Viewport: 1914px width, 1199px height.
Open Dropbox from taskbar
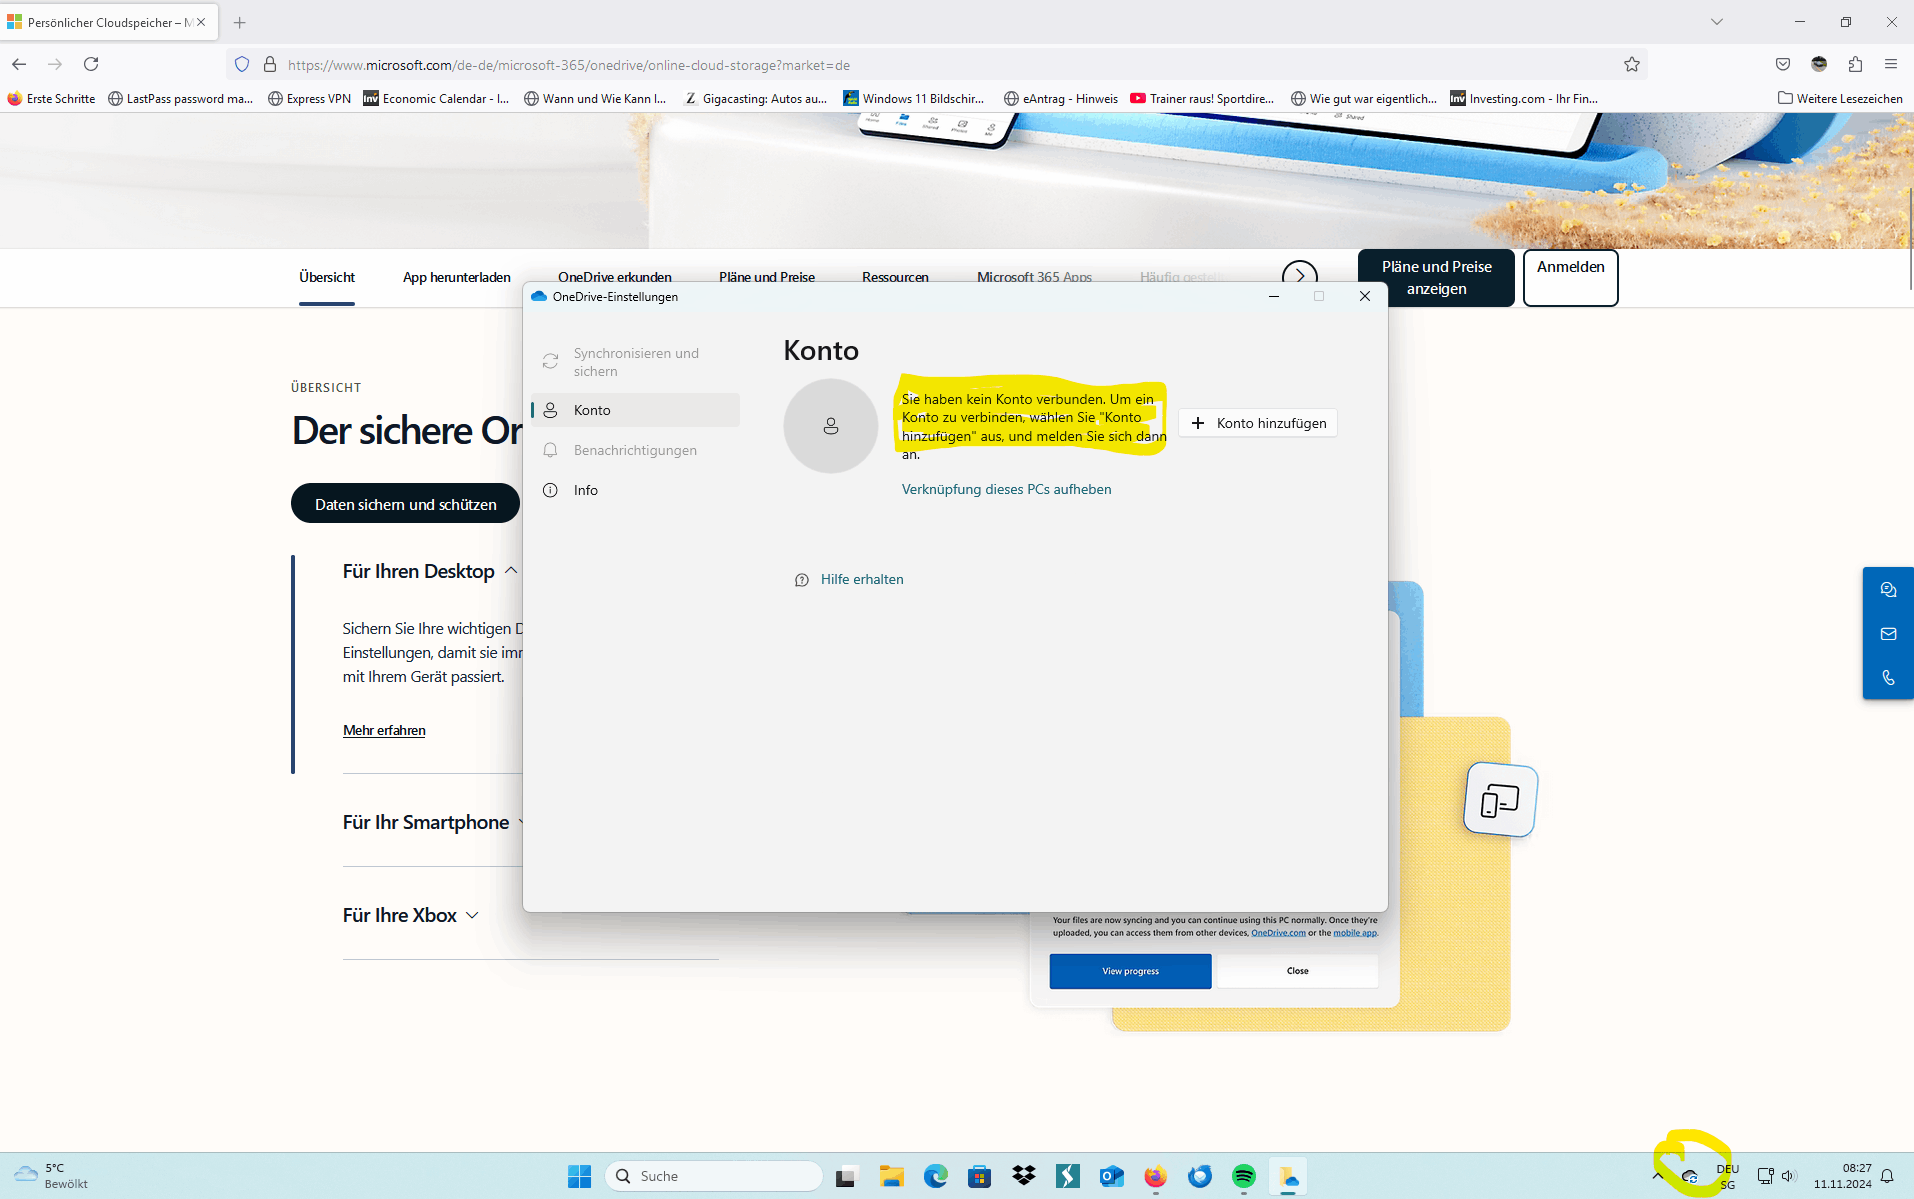1024,1176
